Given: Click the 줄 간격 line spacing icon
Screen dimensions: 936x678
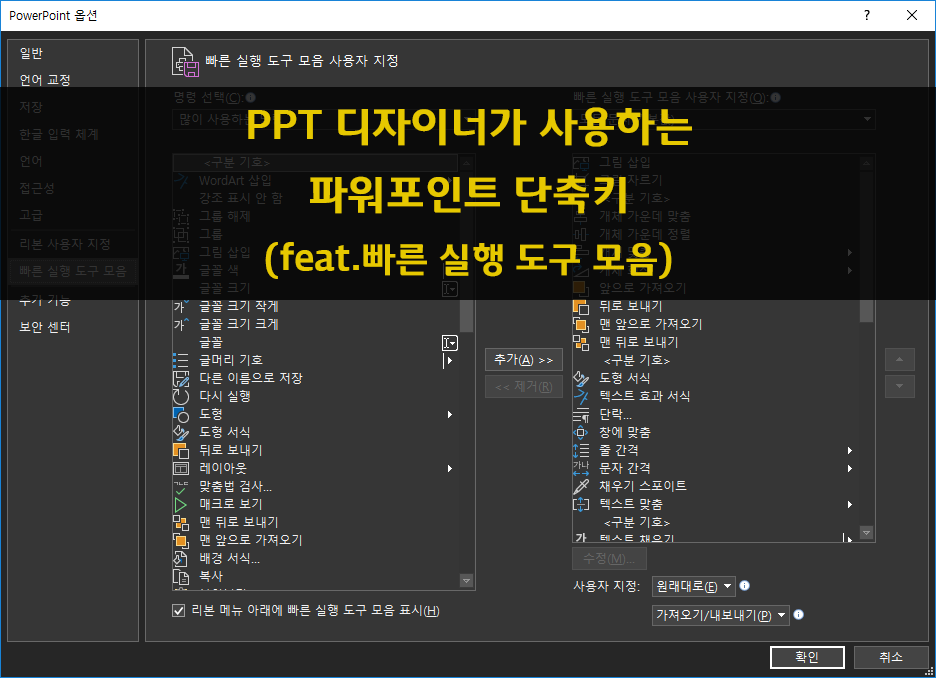Looking at the screenshot, I should (581, 450).
